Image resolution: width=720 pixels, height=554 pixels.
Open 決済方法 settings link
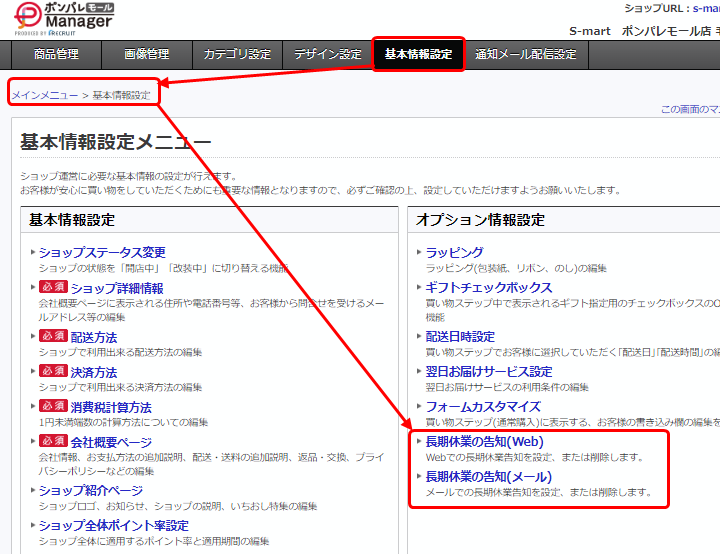(93, 372)
